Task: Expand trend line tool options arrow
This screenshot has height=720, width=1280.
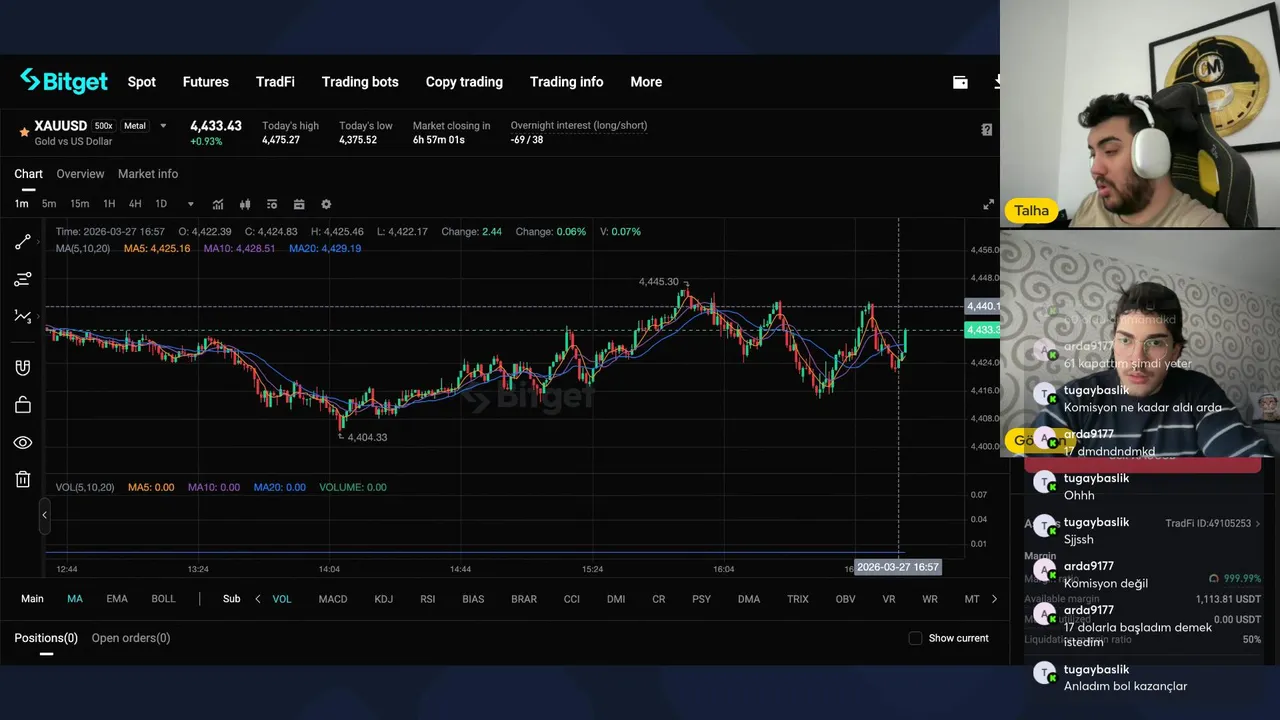Action: pyautogui.click(x=41, y=242)
